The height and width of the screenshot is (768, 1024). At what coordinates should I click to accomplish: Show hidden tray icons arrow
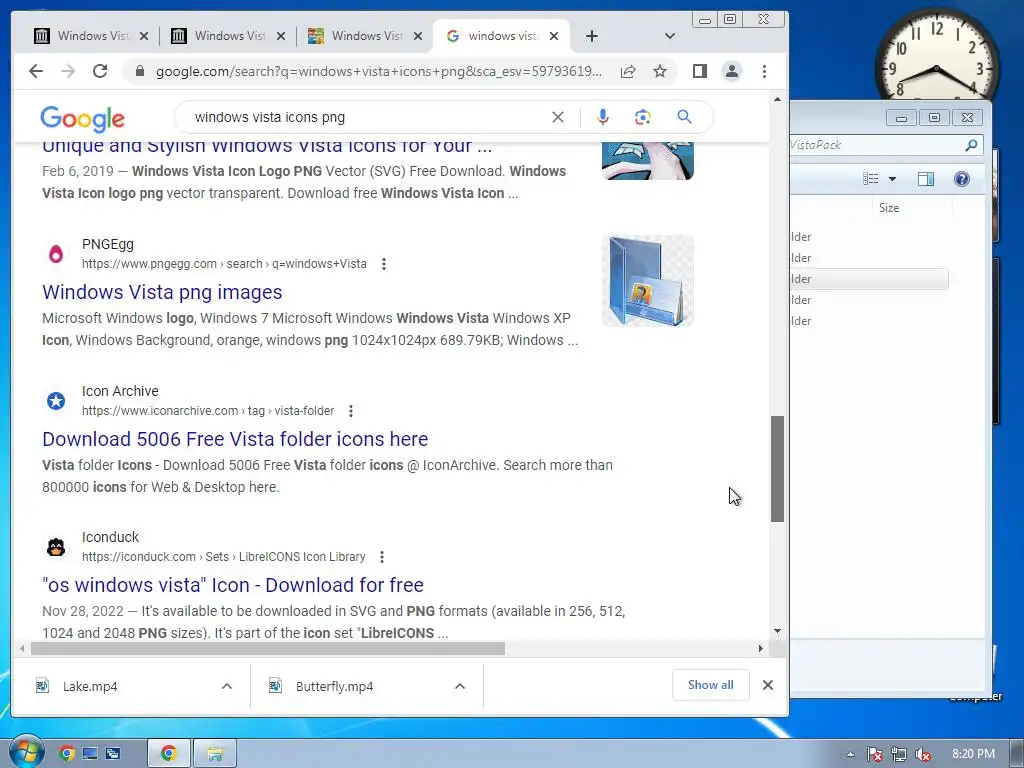pos(850,754)
